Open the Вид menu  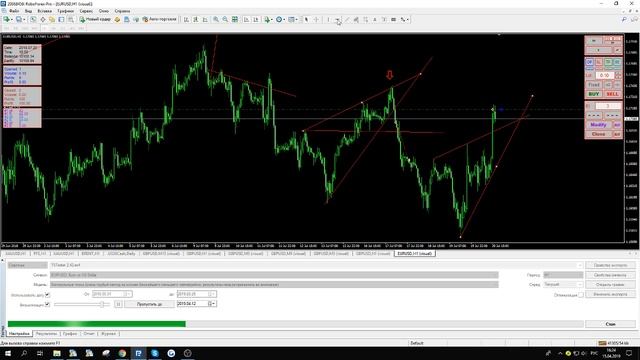(28, 11)
